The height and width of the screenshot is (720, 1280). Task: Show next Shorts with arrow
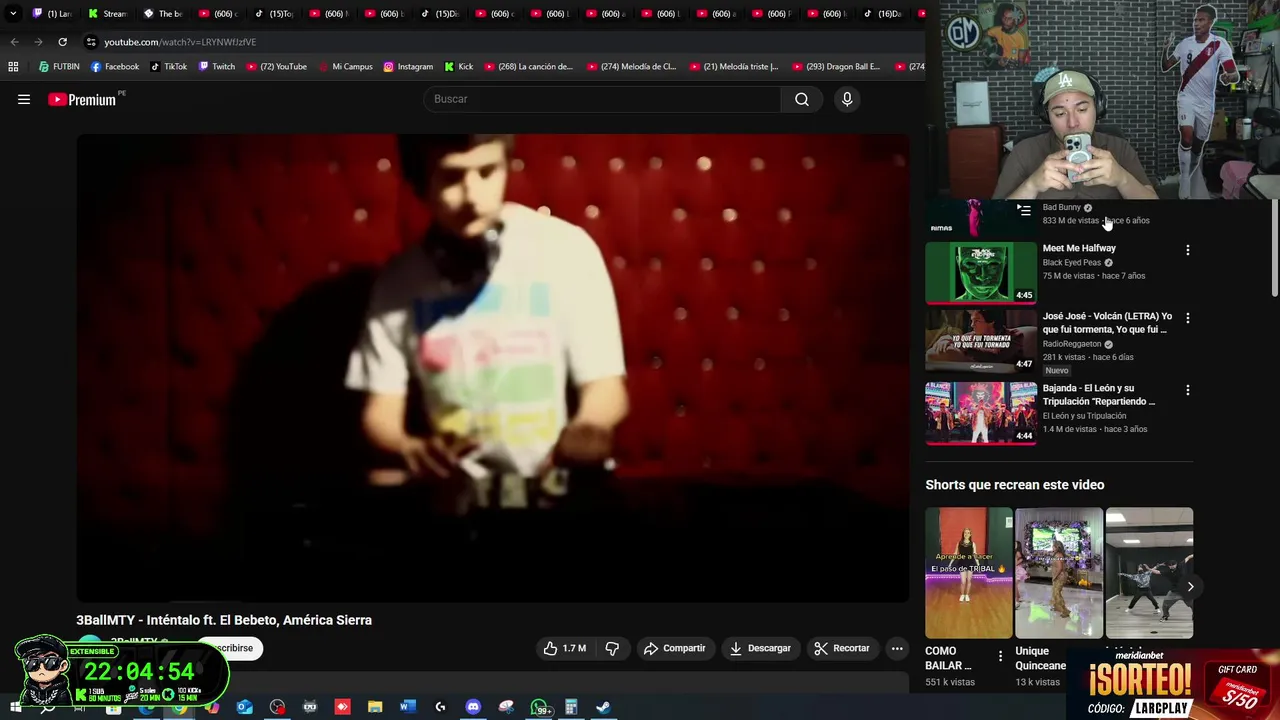click(1190, 586)
